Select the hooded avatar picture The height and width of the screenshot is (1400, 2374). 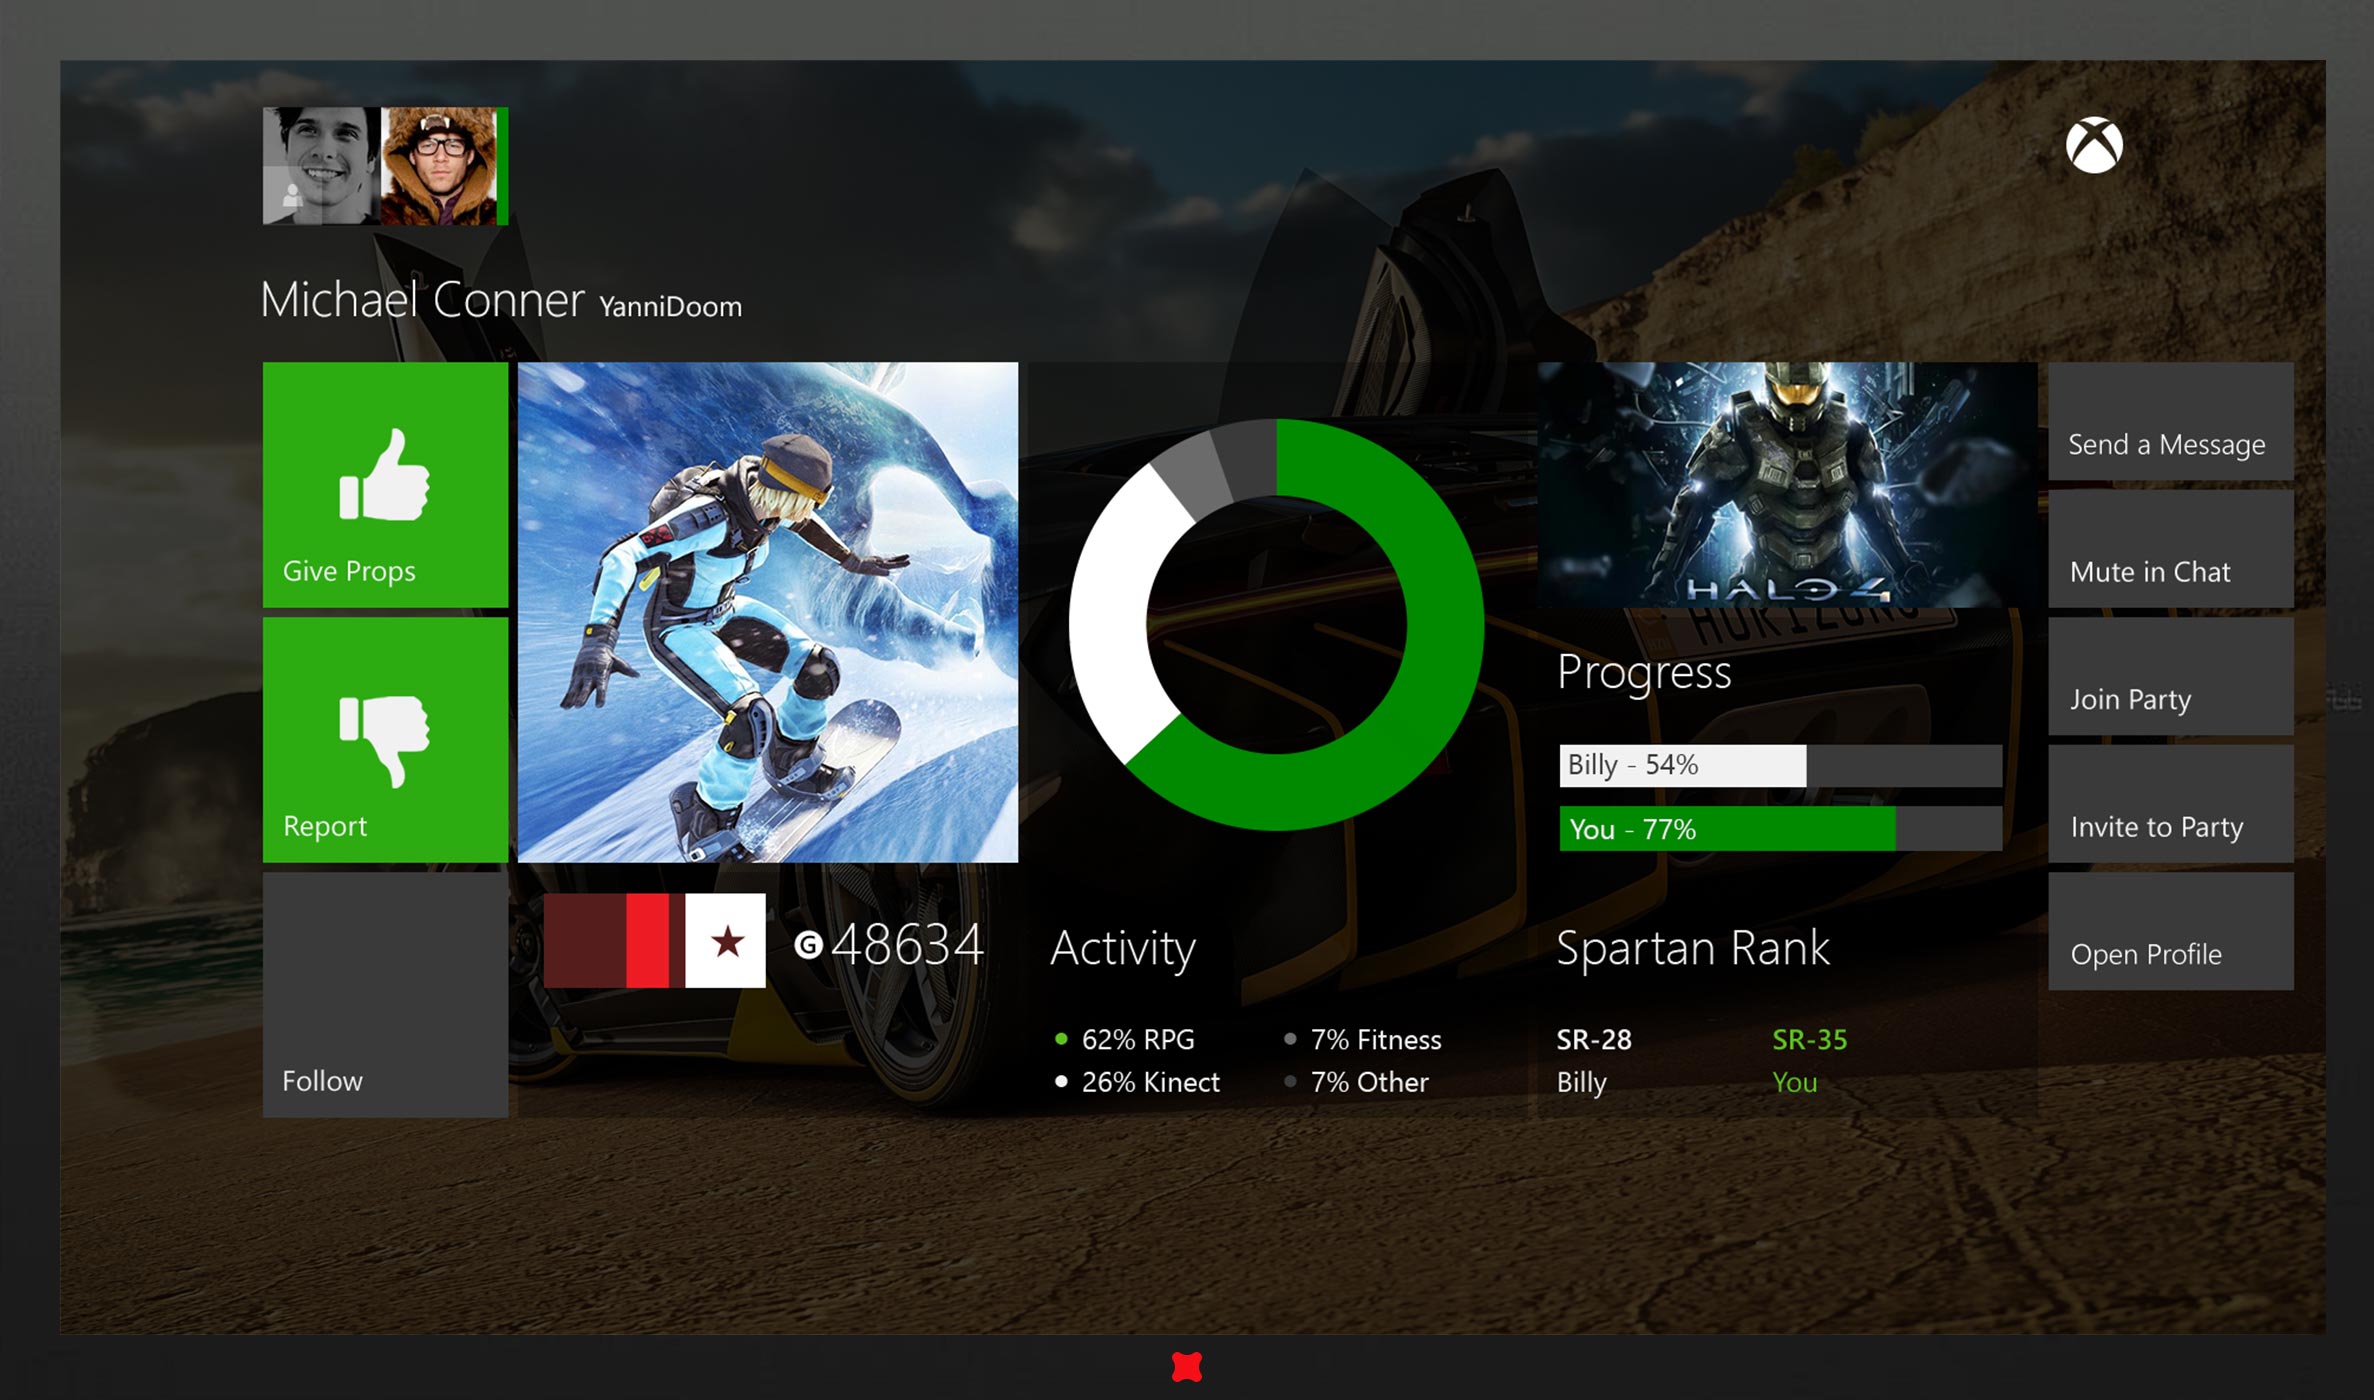tap(439, 166)
